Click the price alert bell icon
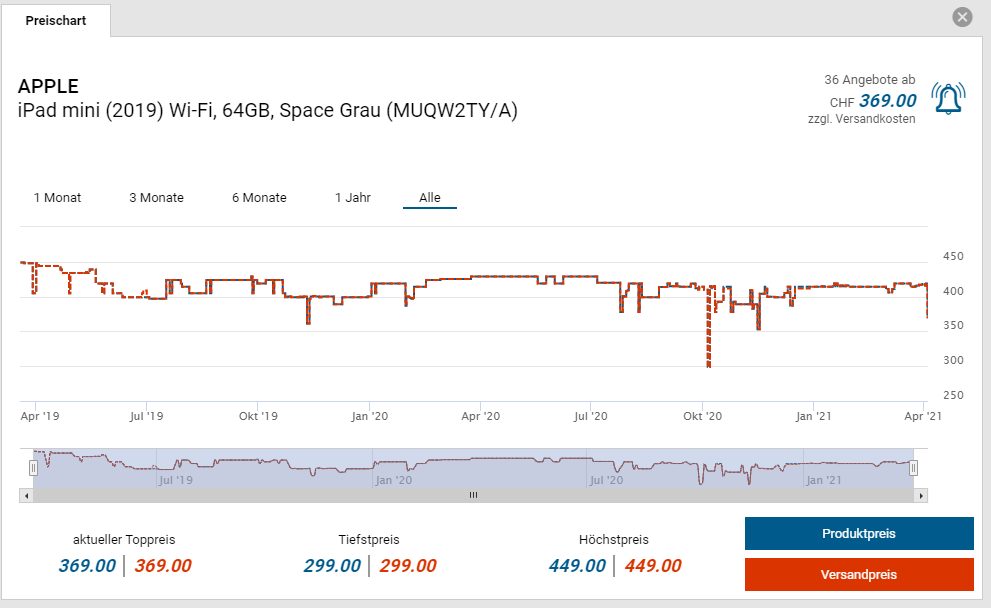 pos(947,98)
